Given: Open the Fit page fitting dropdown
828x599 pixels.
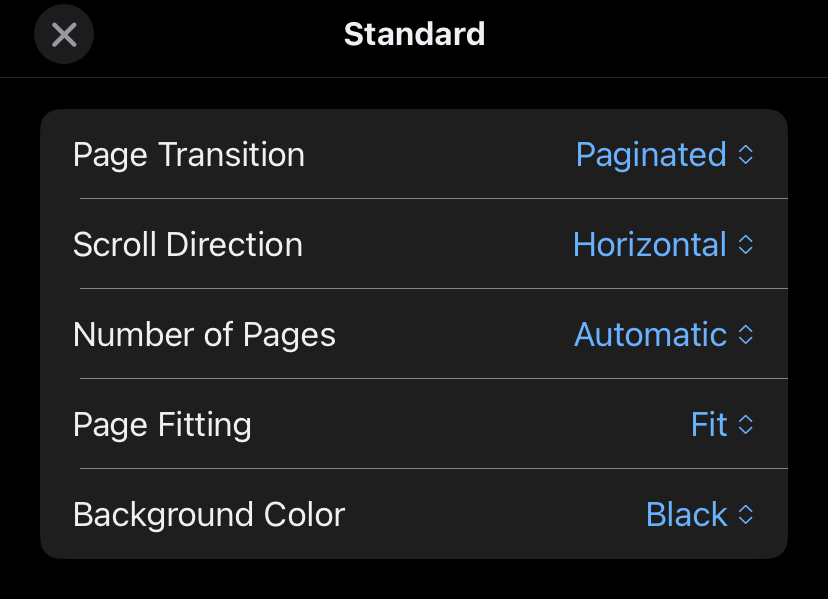Looking at the screenshot, I should [722, 424].
